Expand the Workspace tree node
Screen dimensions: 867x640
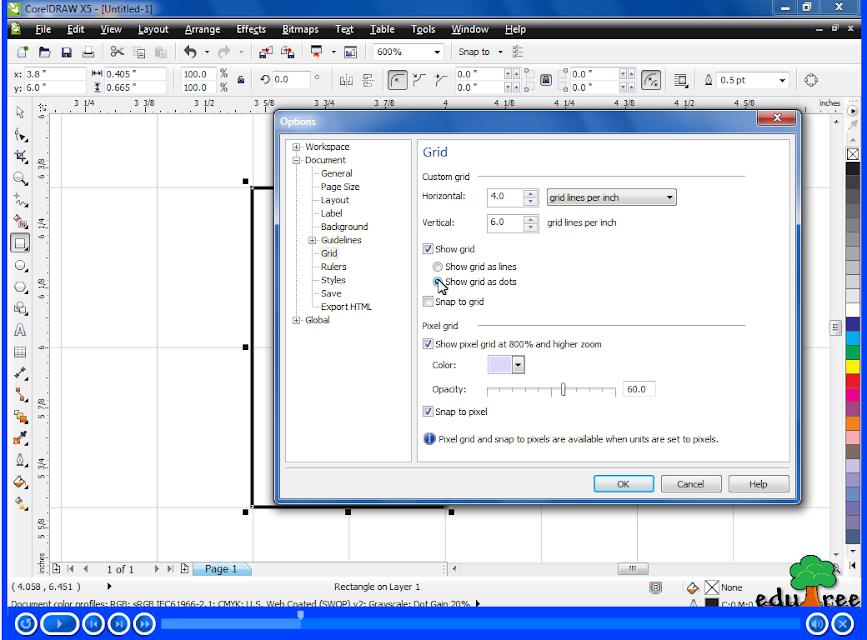296,147
